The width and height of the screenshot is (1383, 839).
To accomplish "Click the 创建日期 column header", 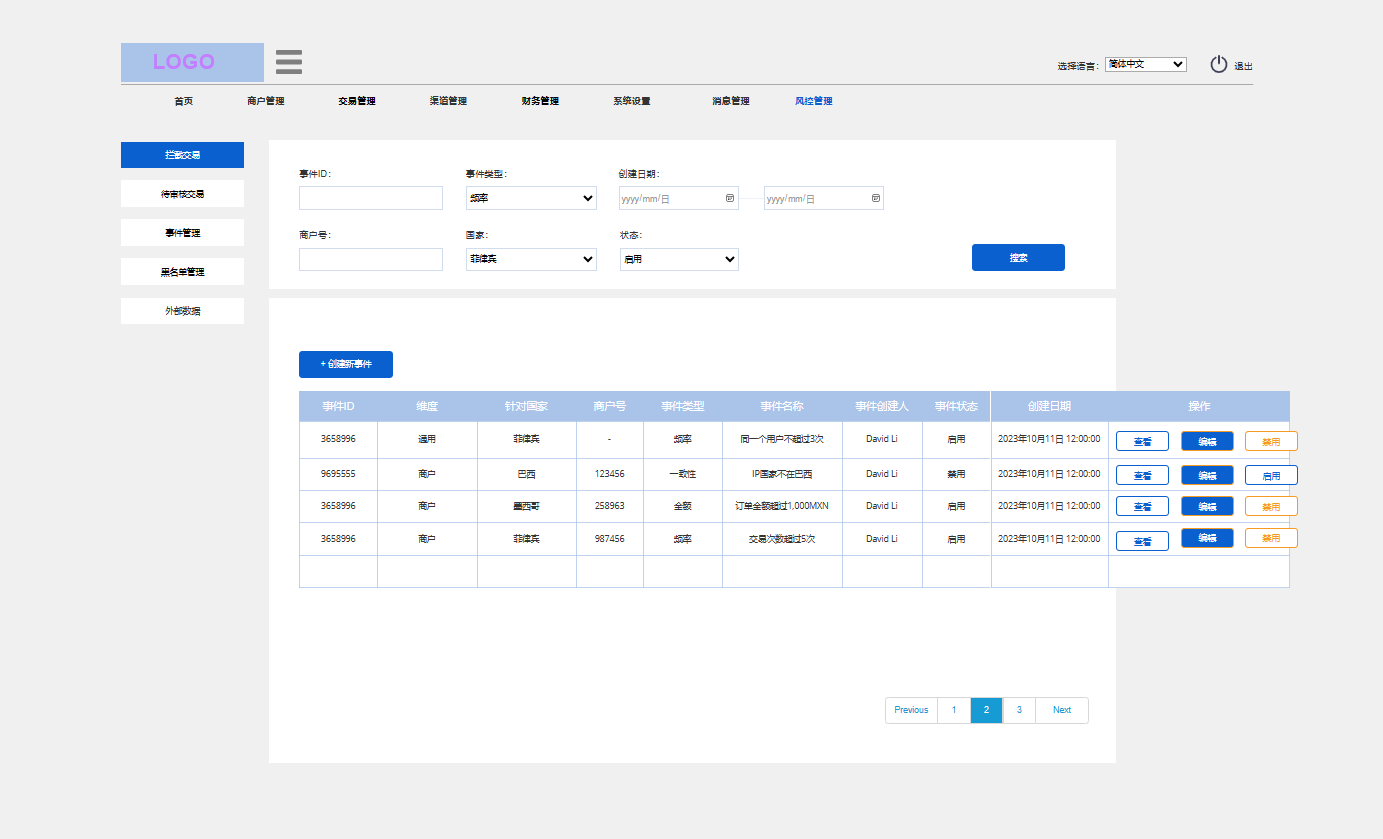I will tap(1049, 407).
